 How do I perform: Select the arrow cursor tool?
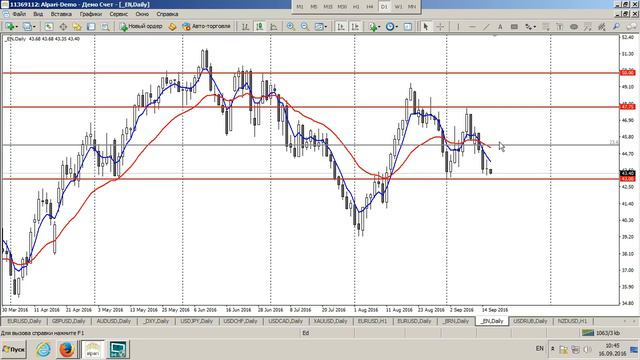[x=426, y=27]
